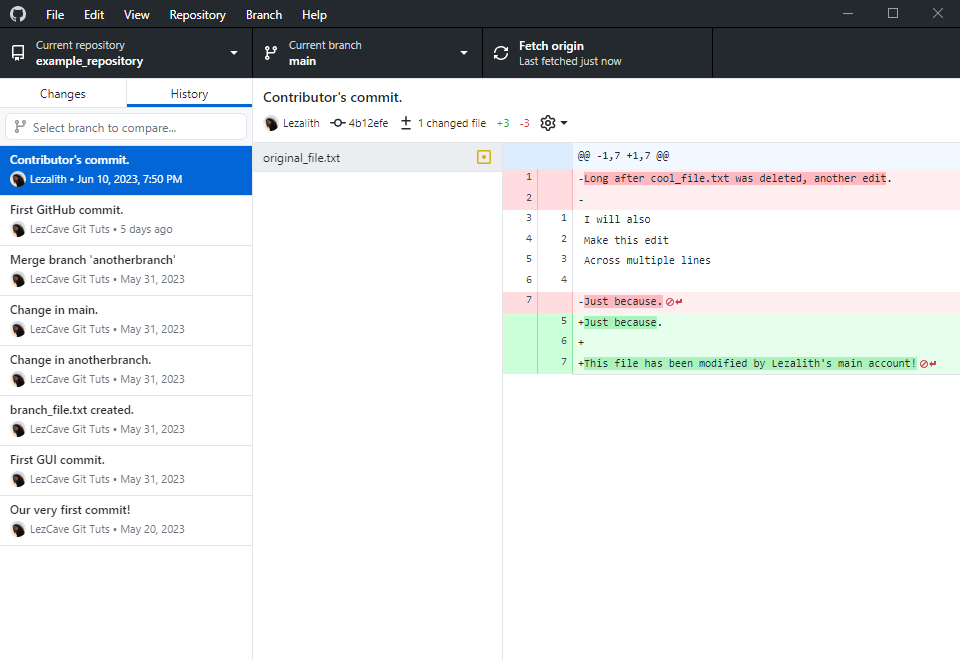Select the "Merge branch 'anotherbranch'" history entry

point(126,271)
